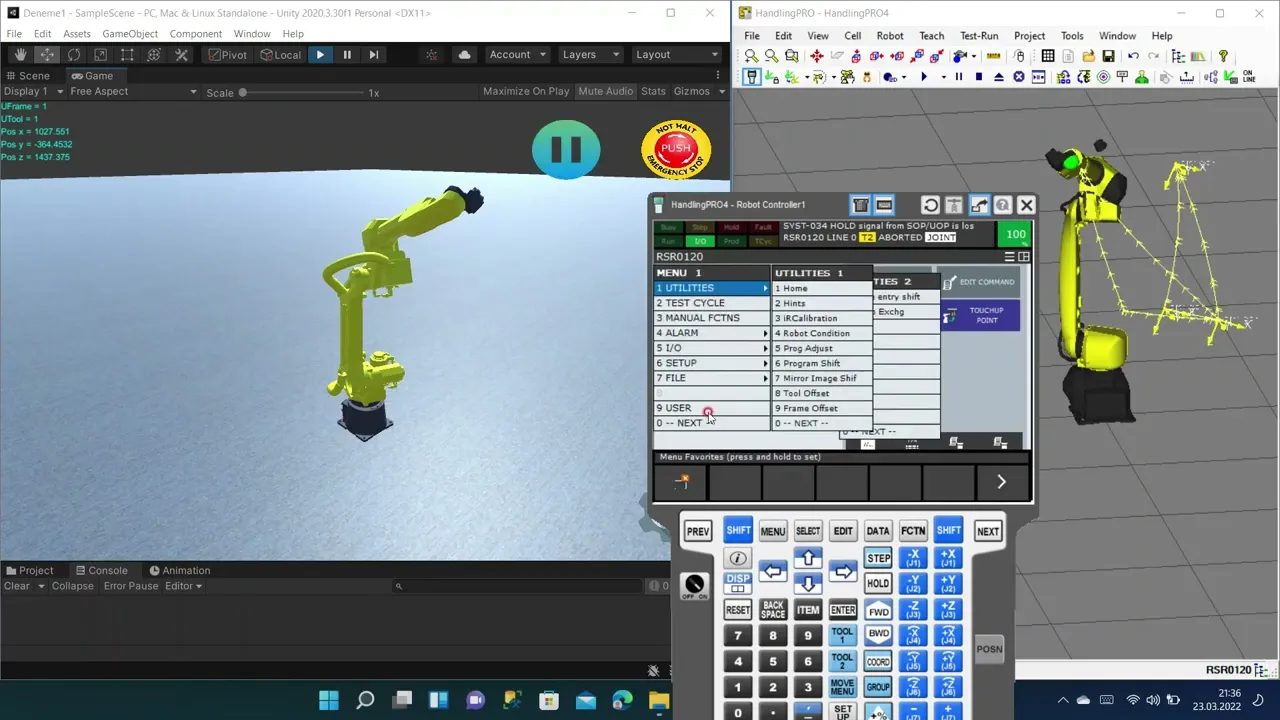Image resolution: width=1280 pixels, height=720 pixels.
Task: Flip the teach pendant OFF/ON switch
Action: coord(694,586)
